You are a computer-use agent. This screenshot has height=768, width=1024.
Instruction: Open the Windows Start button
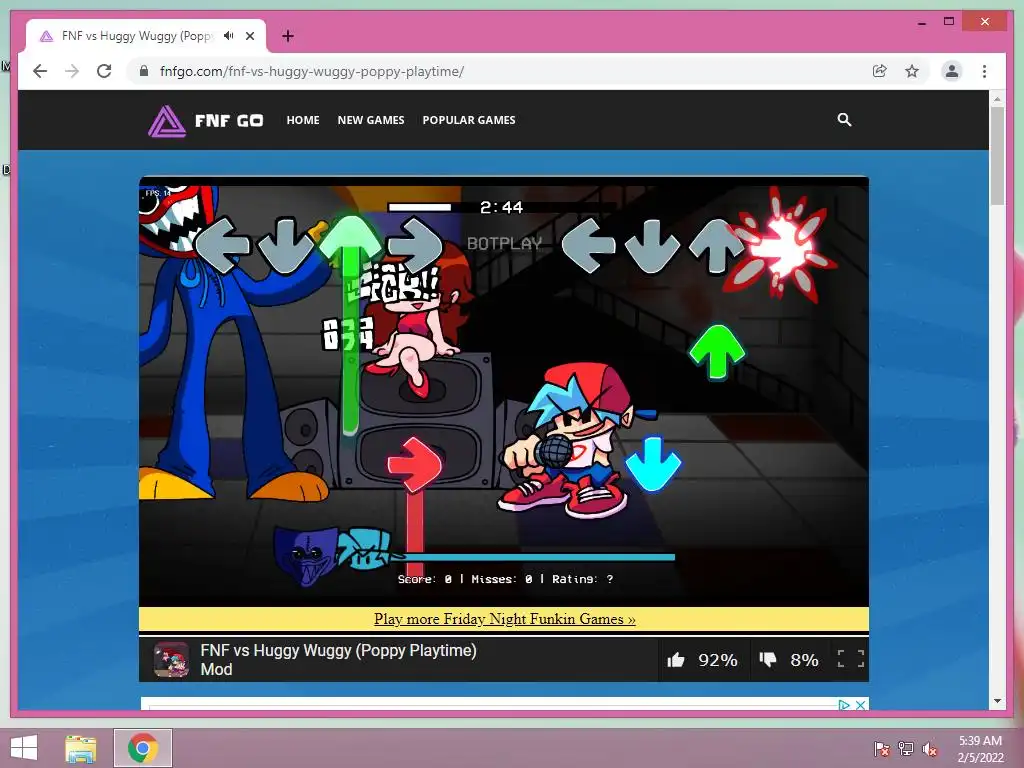(x=24, y=748)
